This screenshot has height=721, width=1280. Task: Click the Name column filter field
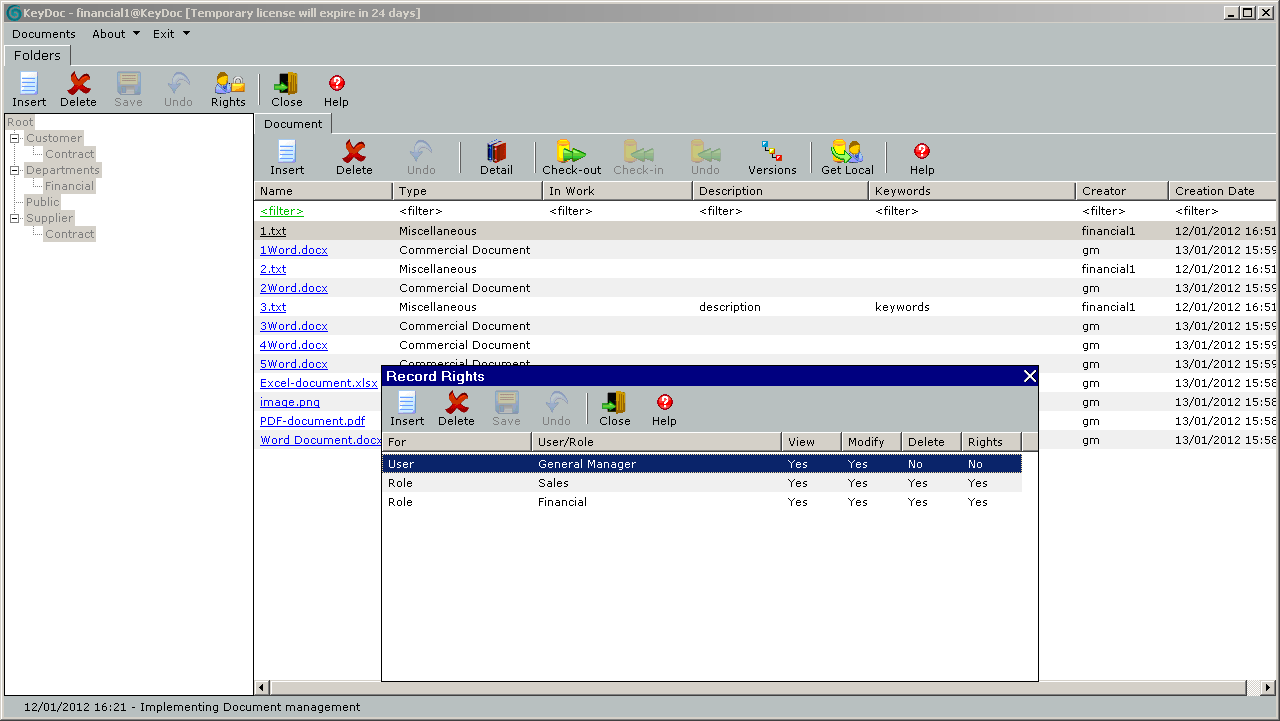pos(282,211)
